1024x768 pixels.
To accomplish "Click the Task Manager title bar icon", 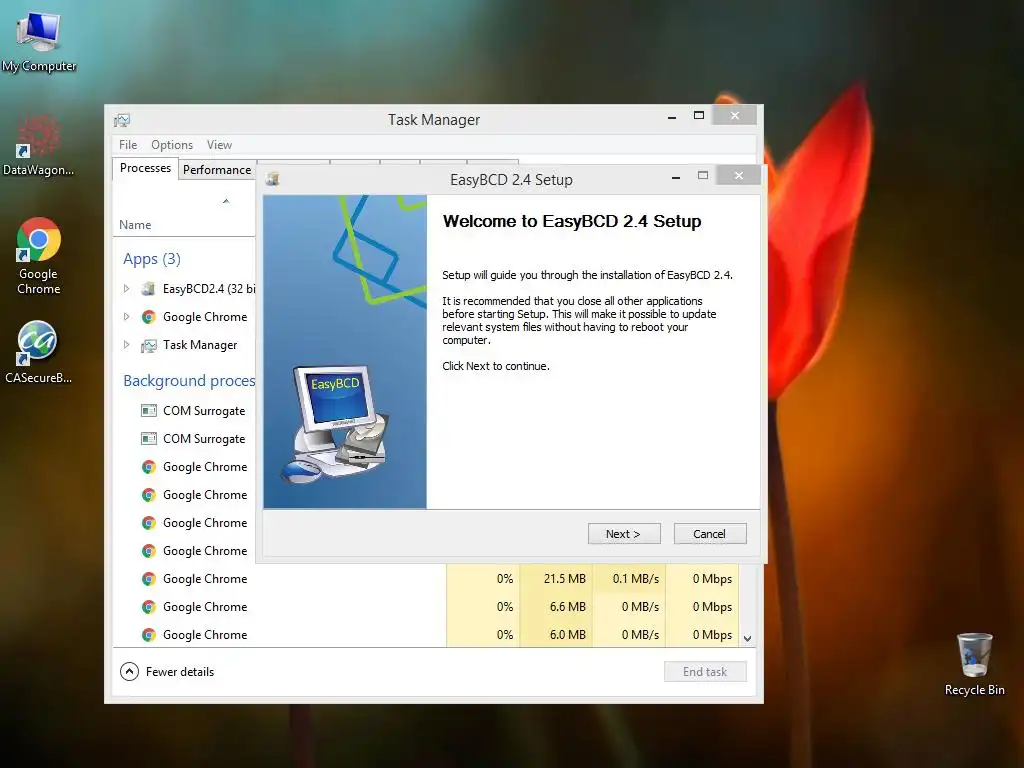I will 122,120.
